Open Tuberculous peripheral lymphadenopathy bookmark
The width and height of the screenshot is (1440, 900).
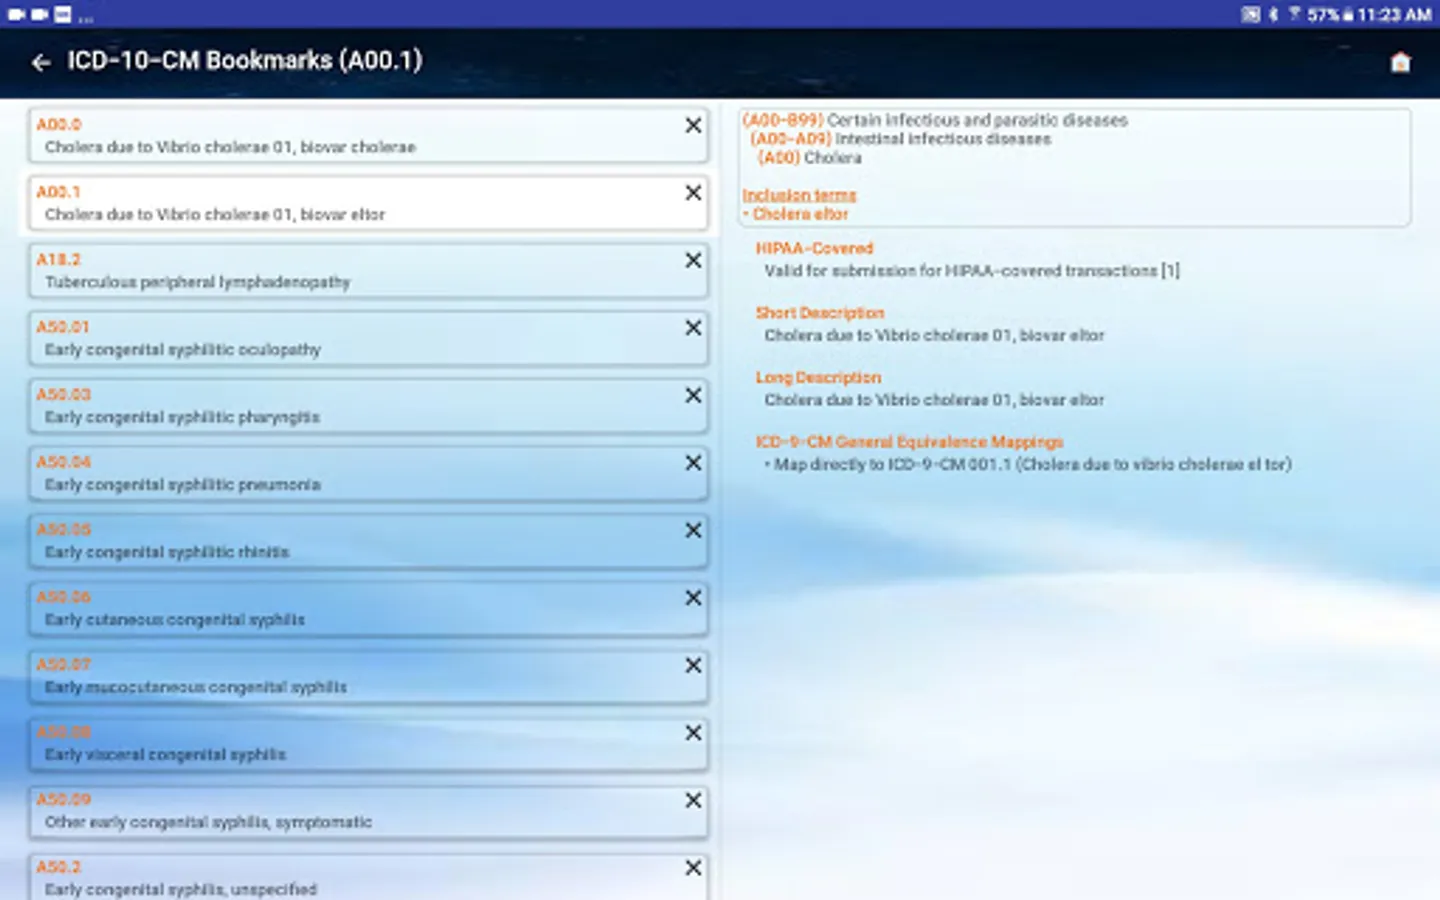coord(368,271)
